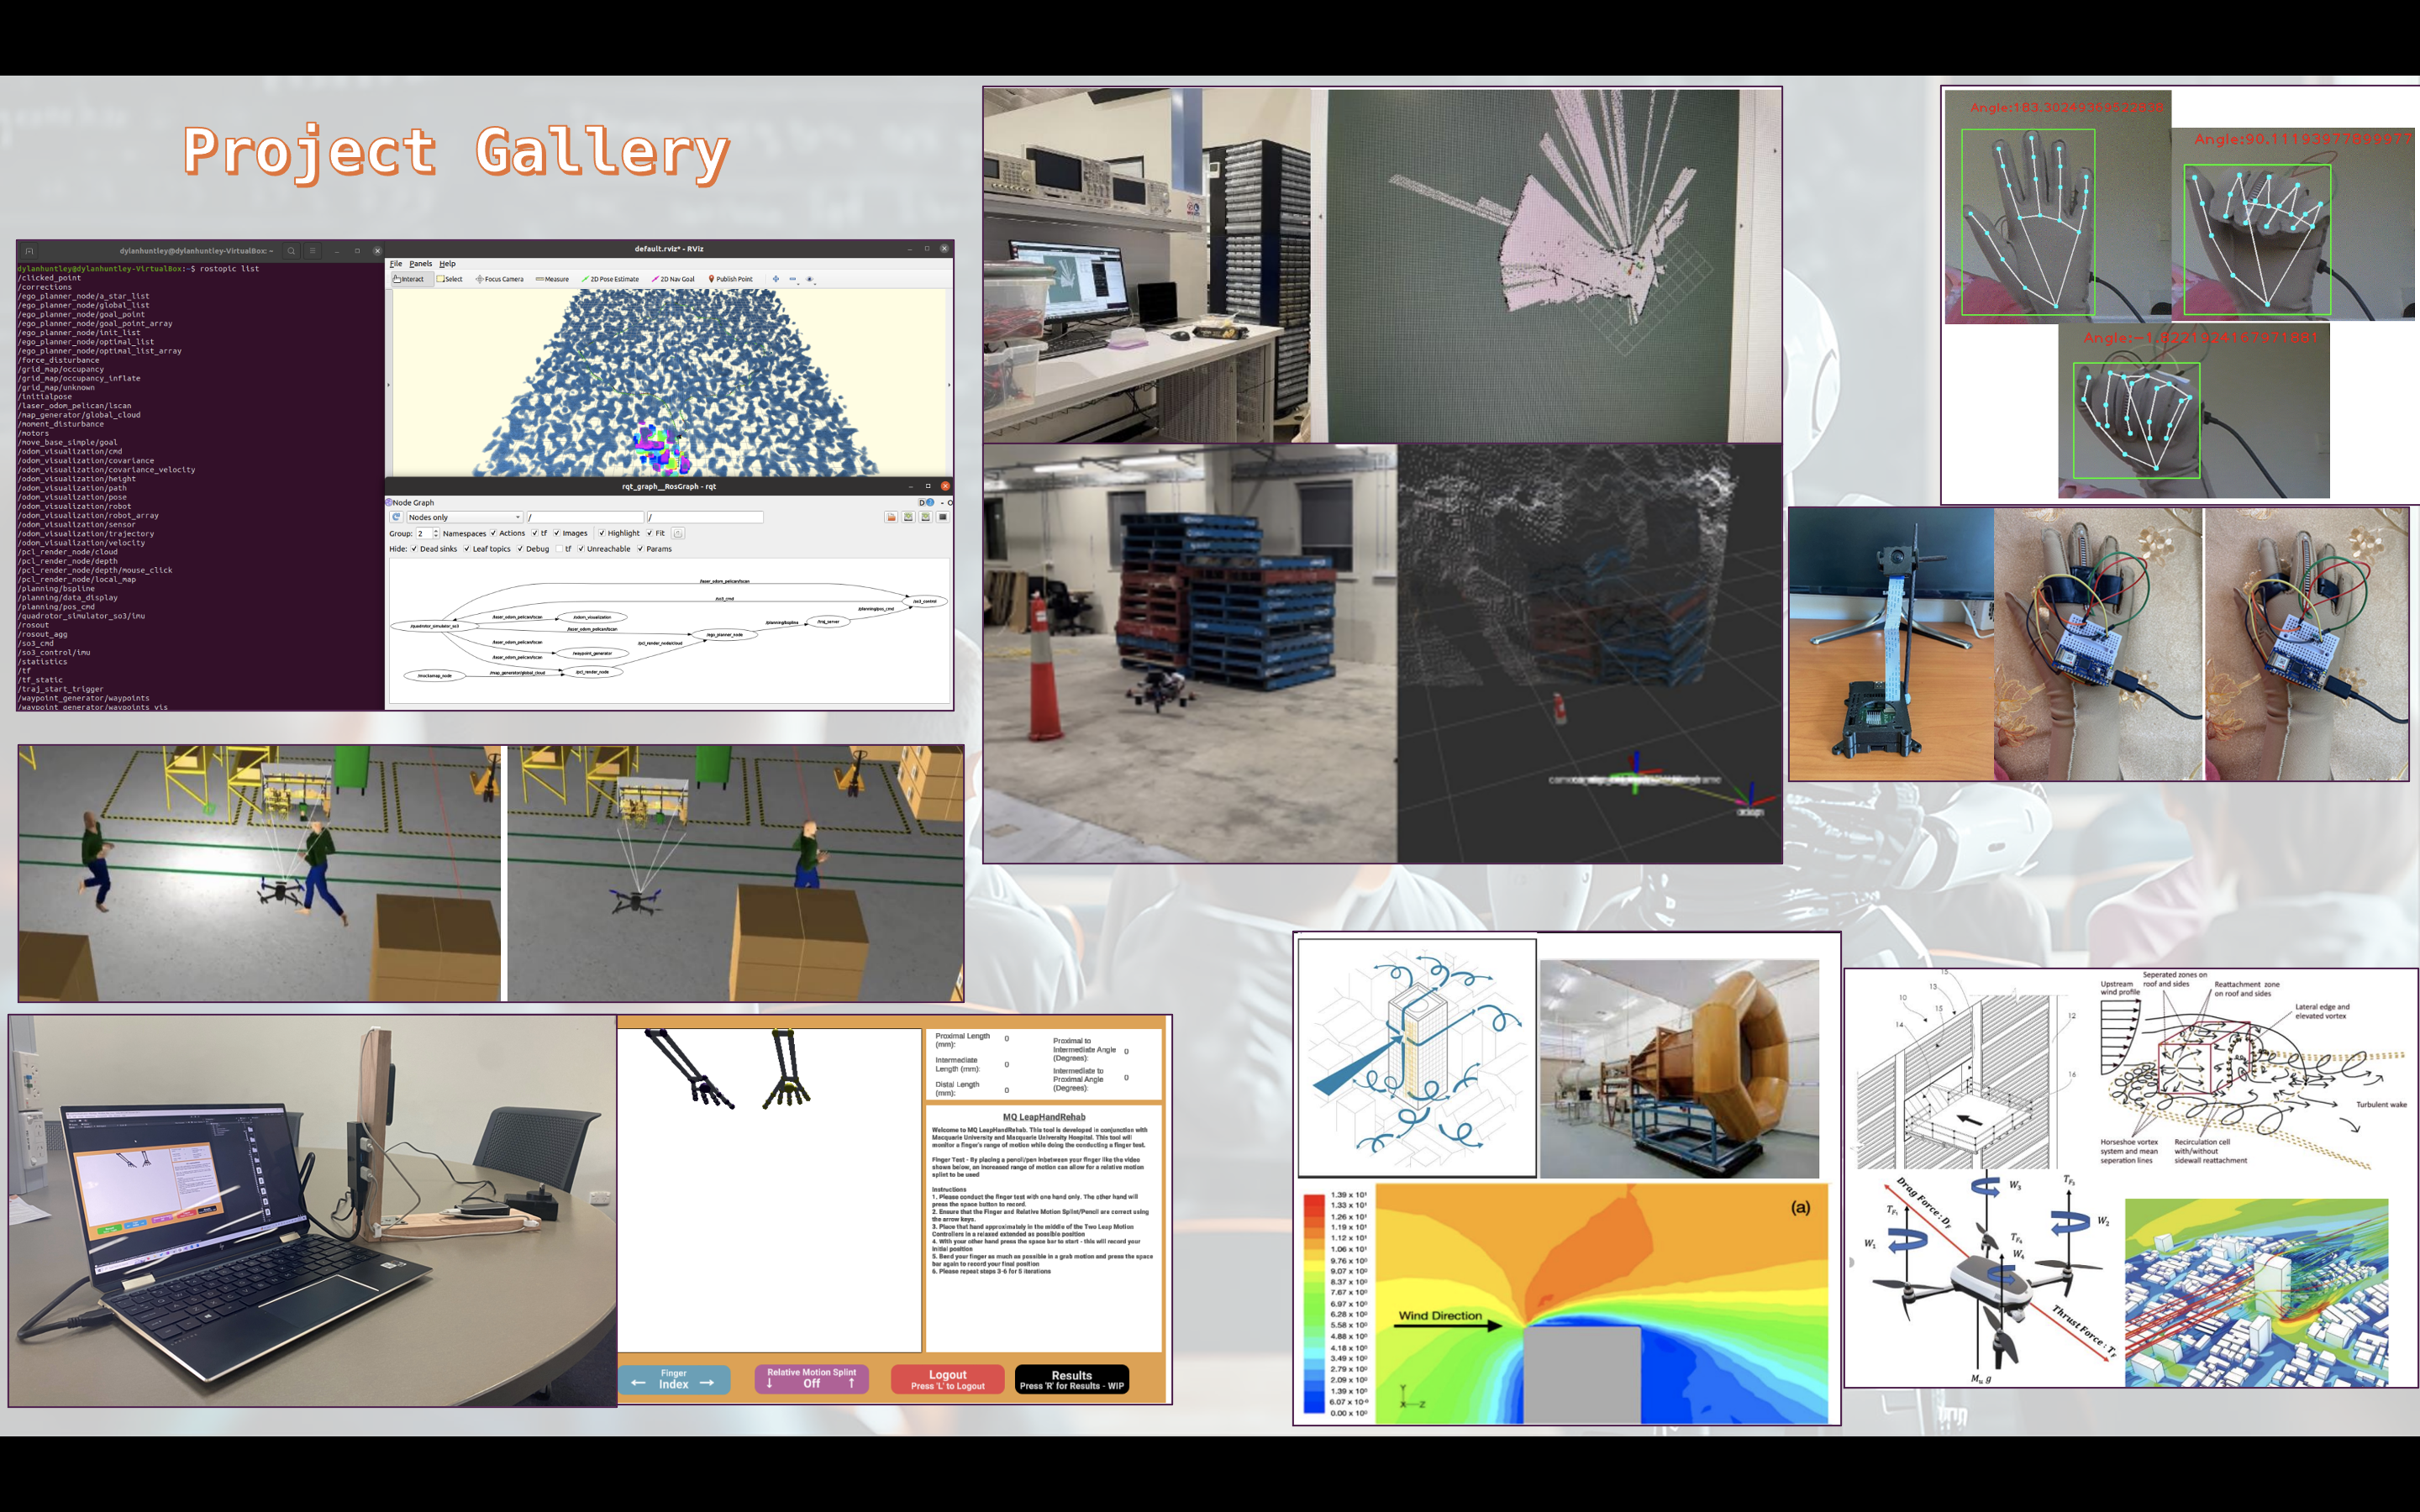Open the Panels menu in RViz

tap(420, 264)
